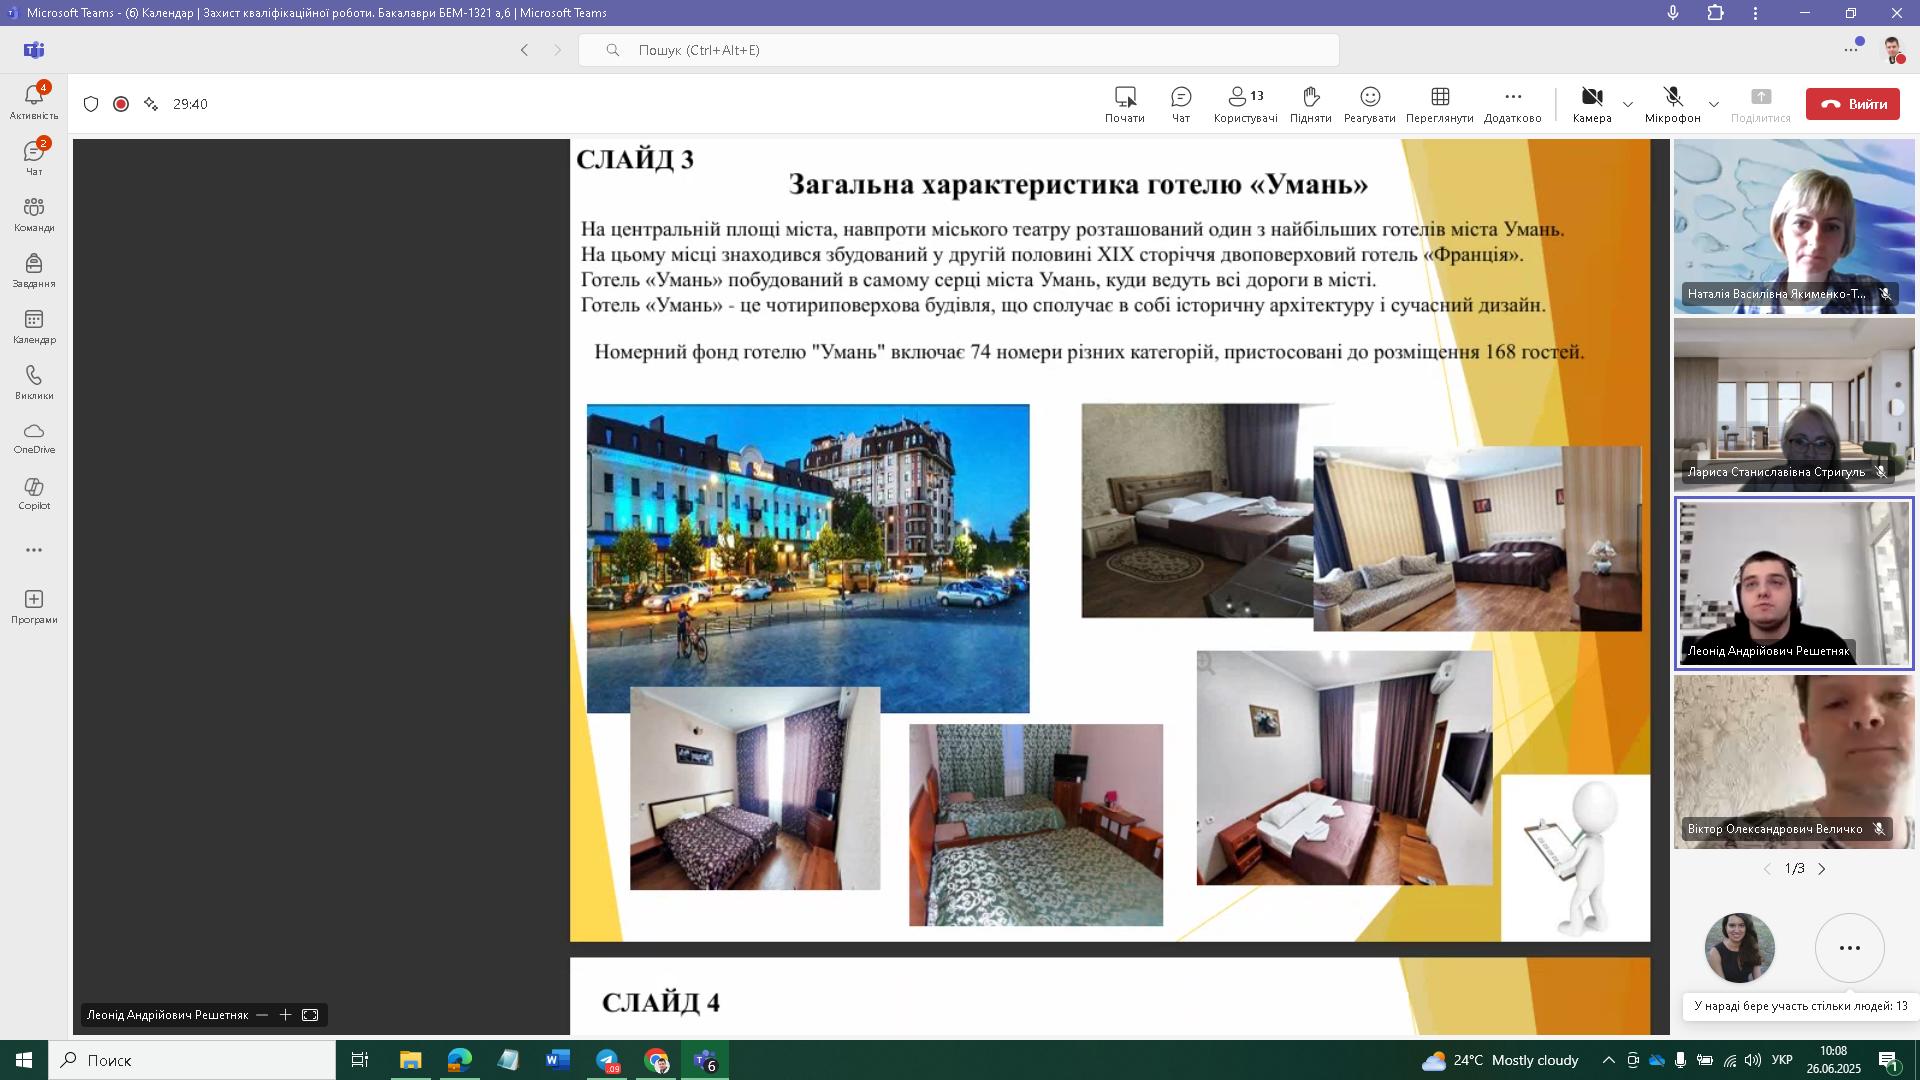The width and height of the screenshot is (1920, 1080).
Task: Open the Chat panel in meeting toolbar
Action: [x=1180, y=103]
